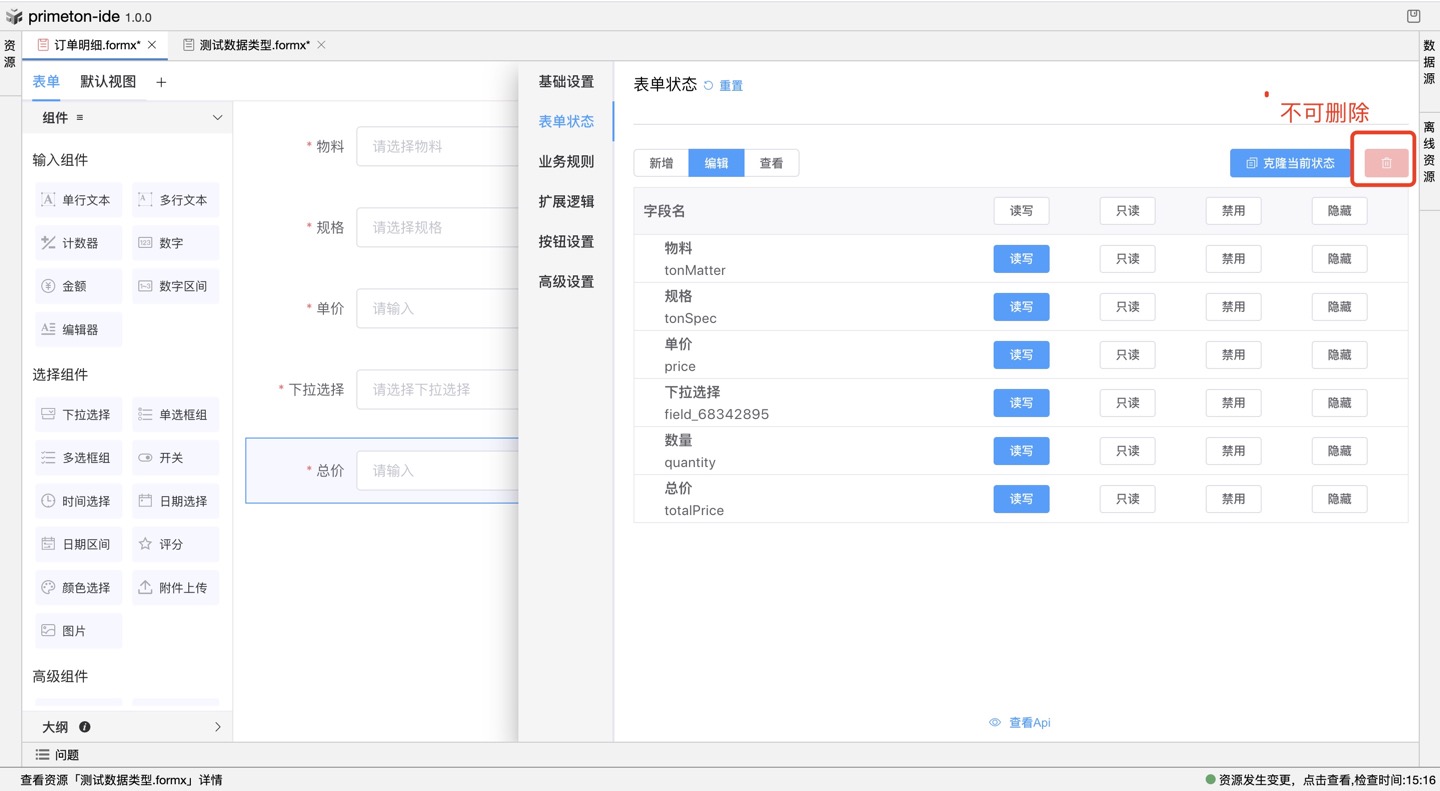Open the 查看Api link
The width and height of the screenshot is (1440, 791).
1020,722
